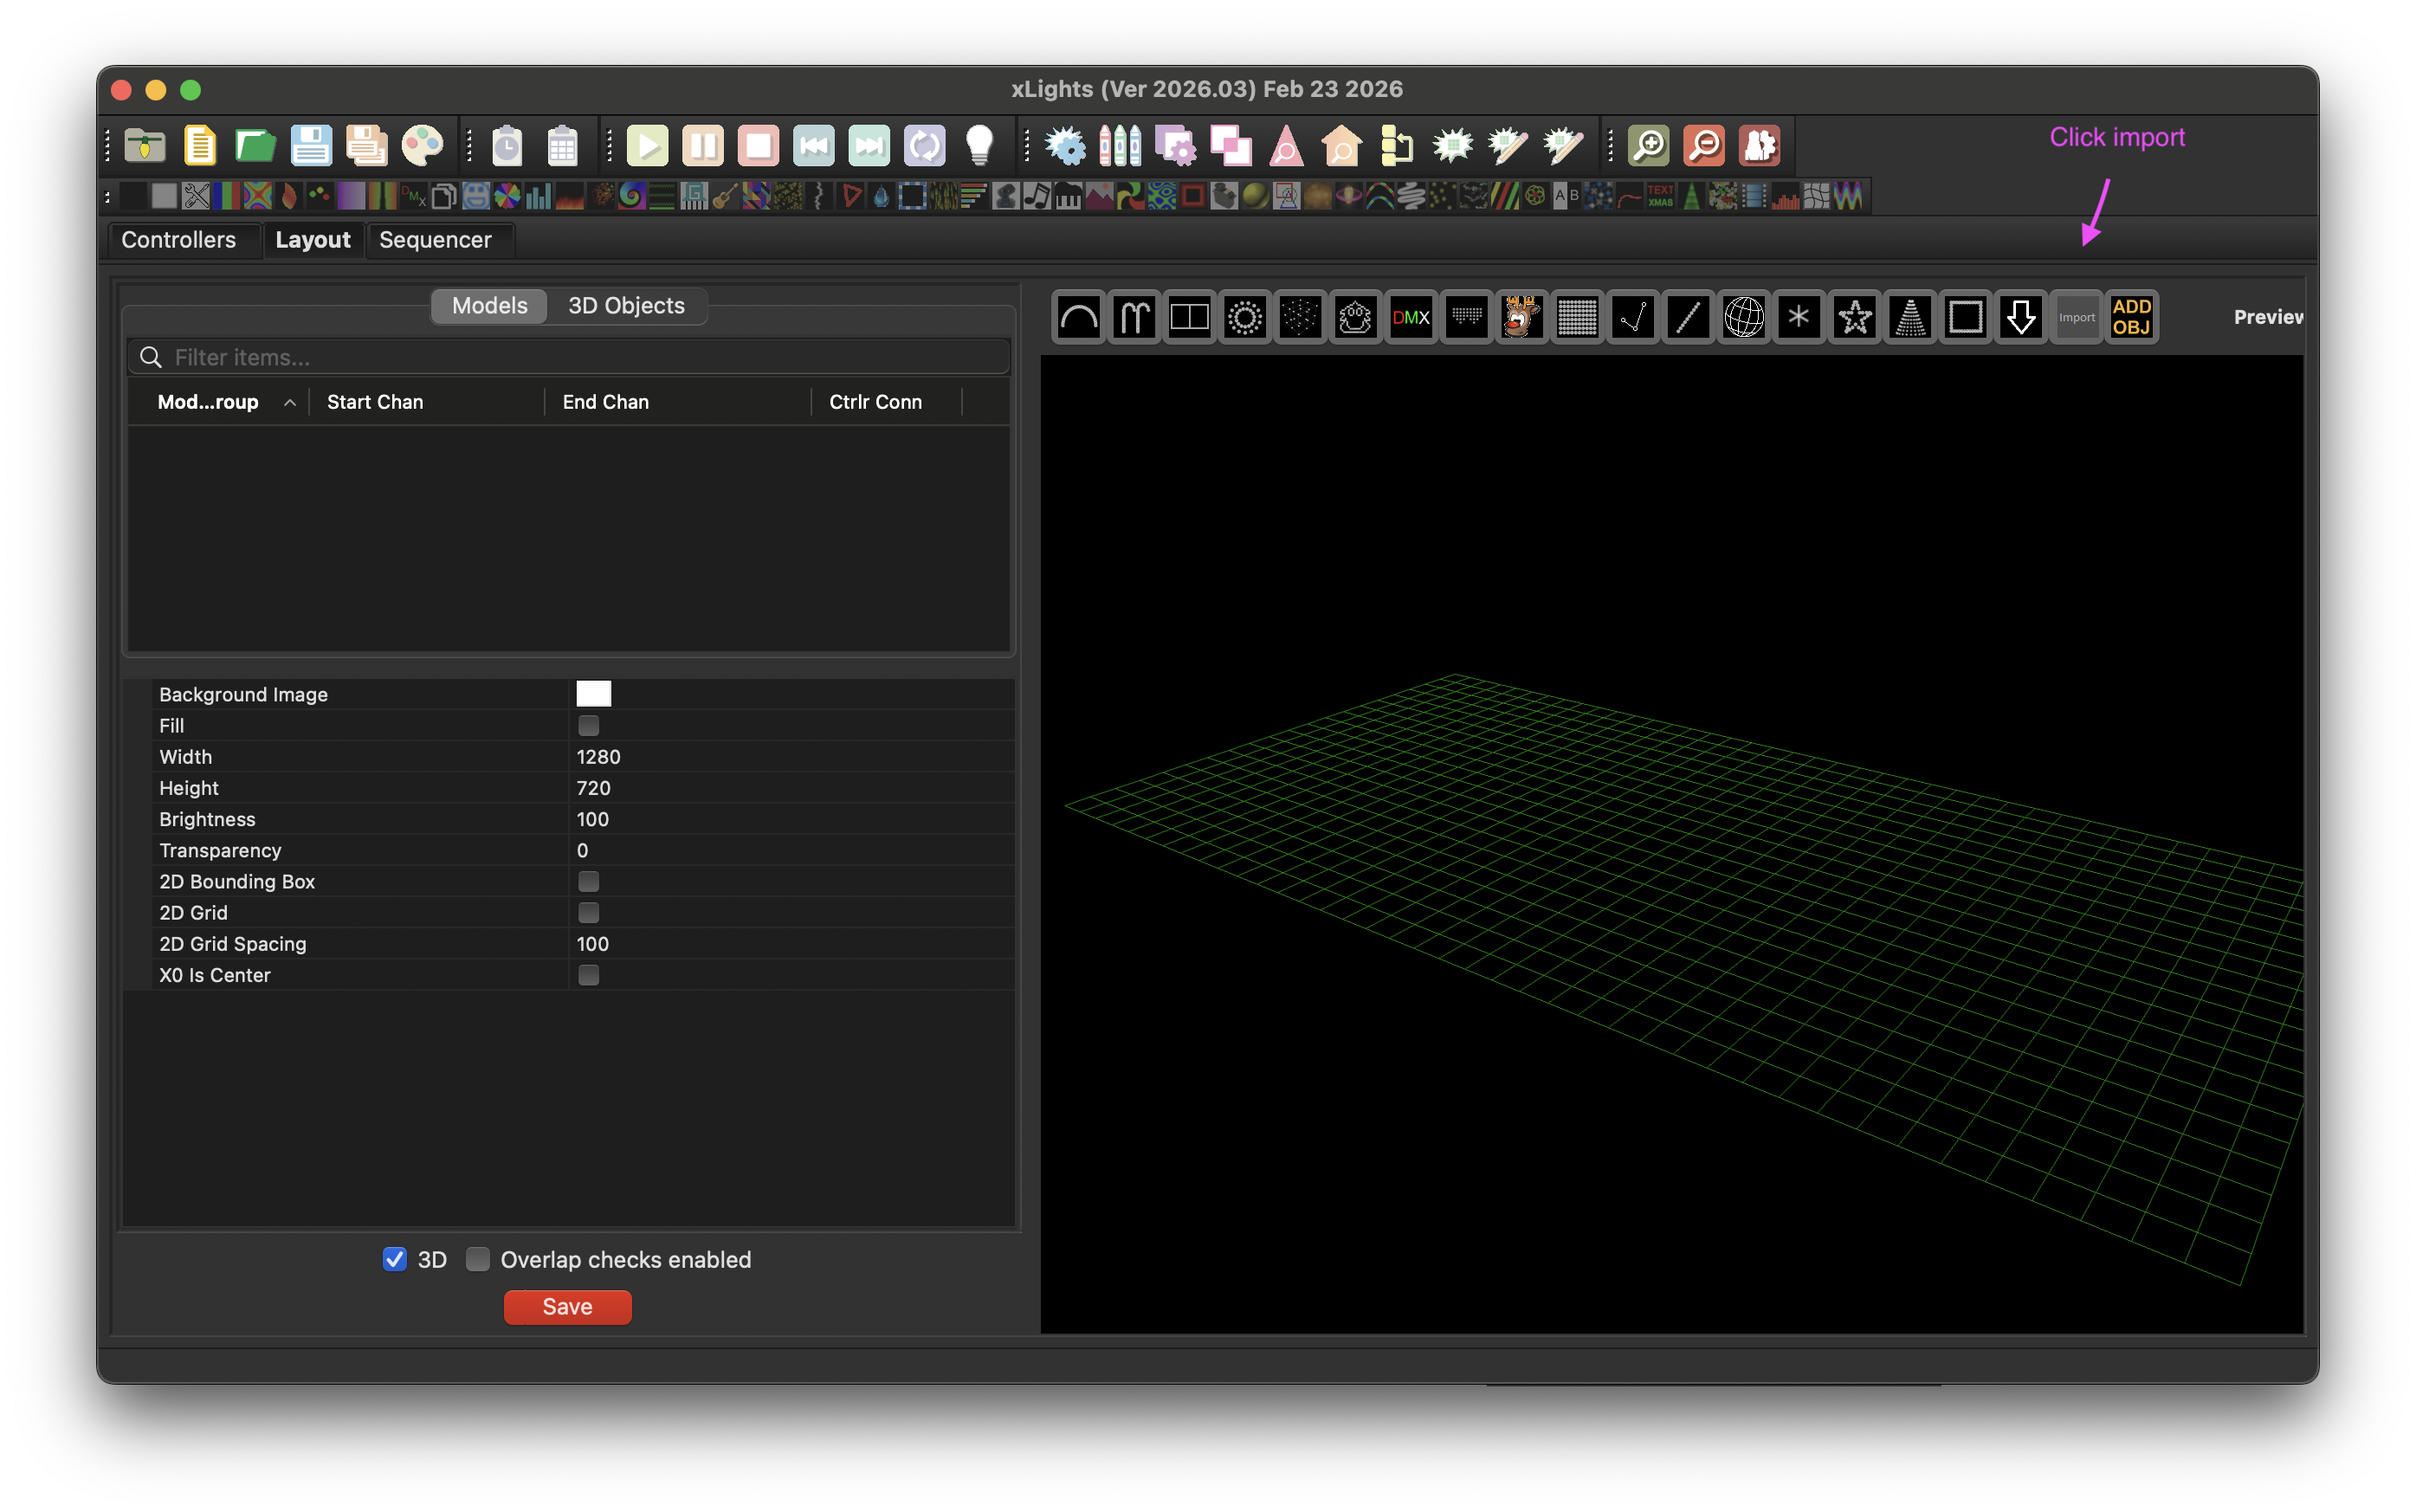Click the Save sequence floppy disk icon
Image resolution: width=2416 pixels, height=1512 pixels.
[x=311, y=146]
